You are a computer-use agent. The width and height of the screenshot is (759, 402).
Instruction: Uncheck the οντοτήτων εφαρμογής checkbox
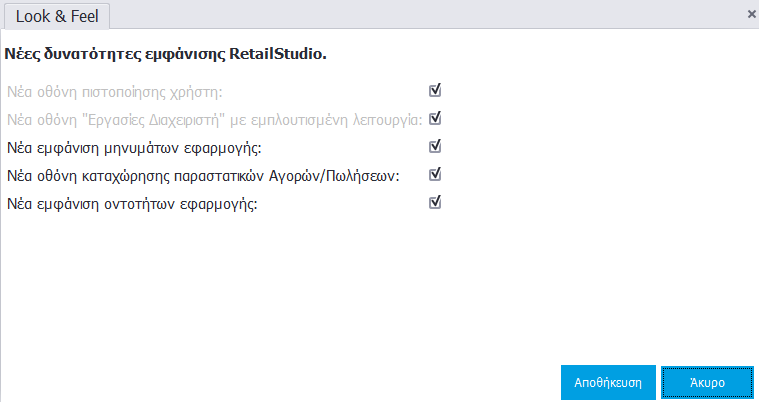[435, 203]
